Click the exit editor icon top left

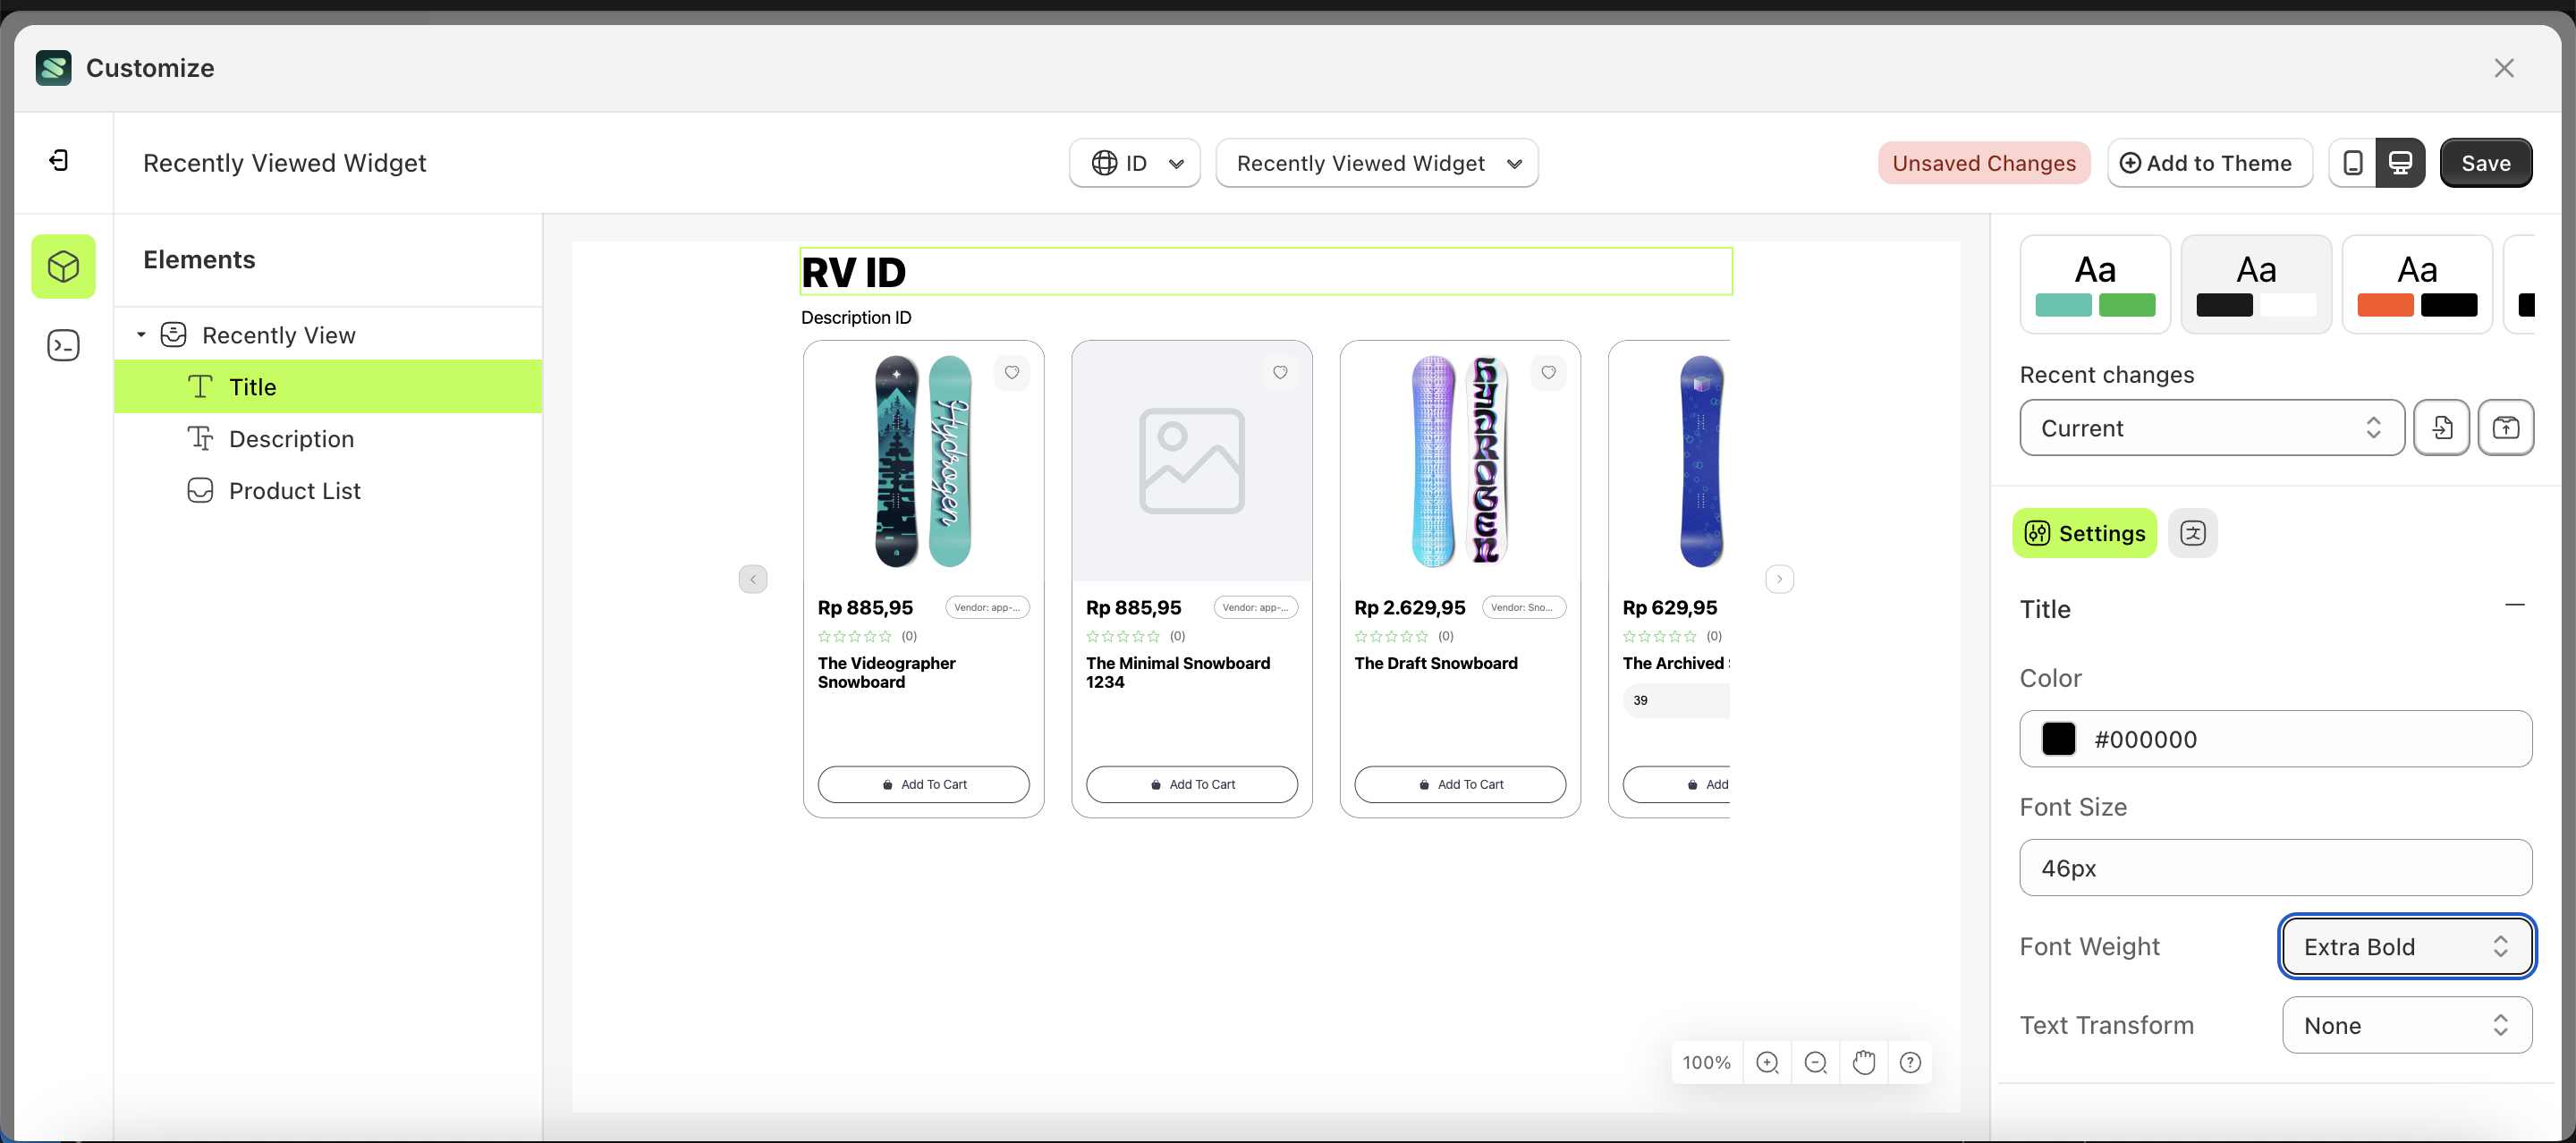click(59, 161)
